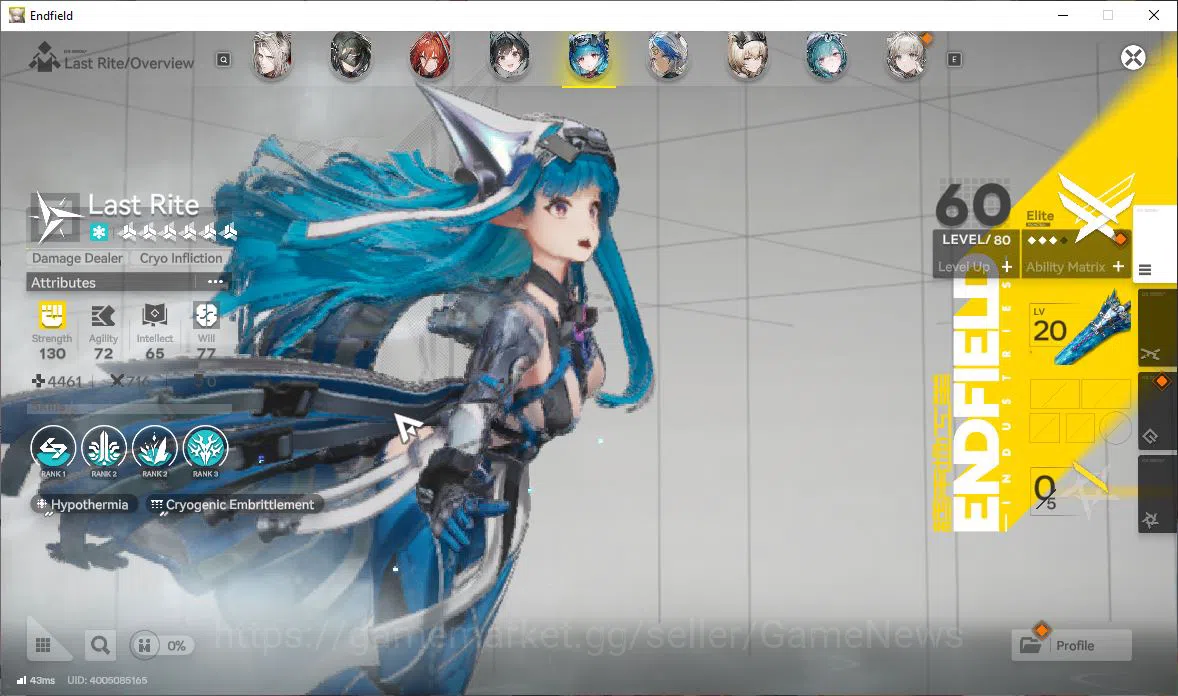This screenshot has height=696, width=1178.
Task: Open the empty circular gear slot
Action: 1116,428
